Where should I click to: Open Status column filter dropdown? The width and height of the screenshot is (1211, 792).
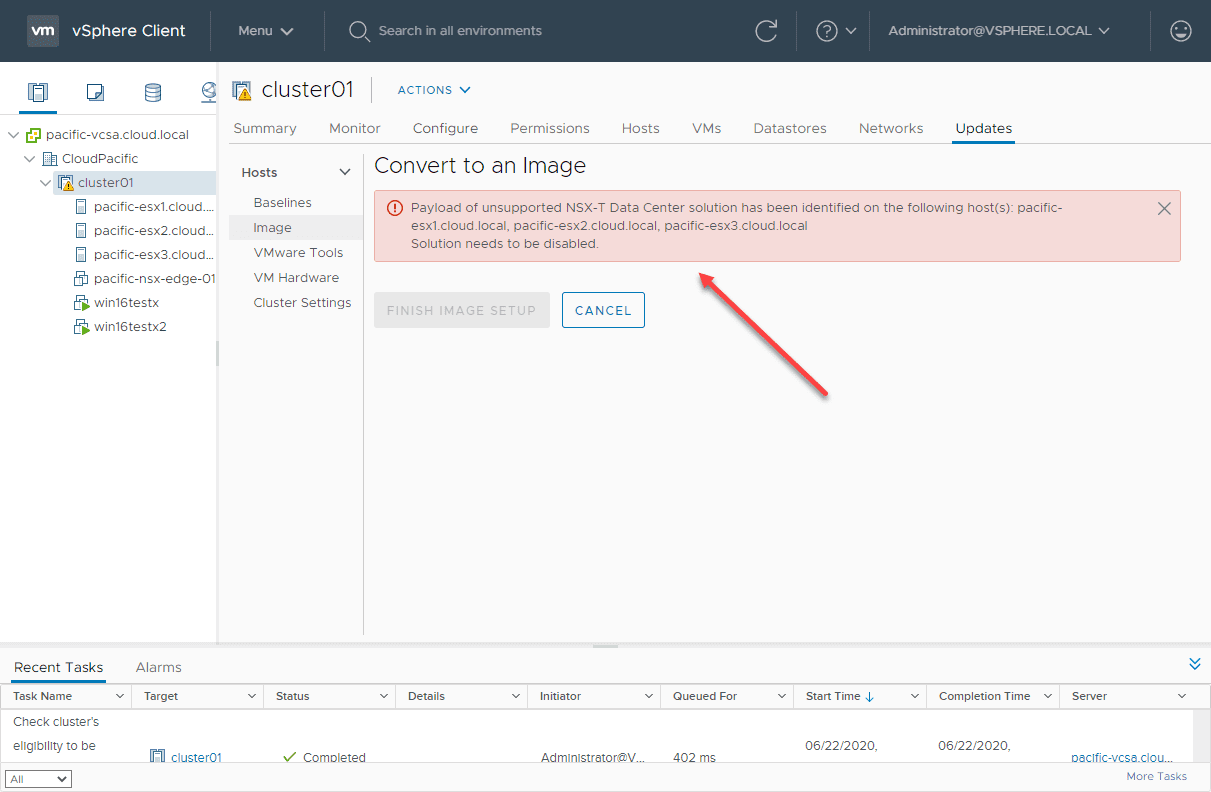coord(384,696)
